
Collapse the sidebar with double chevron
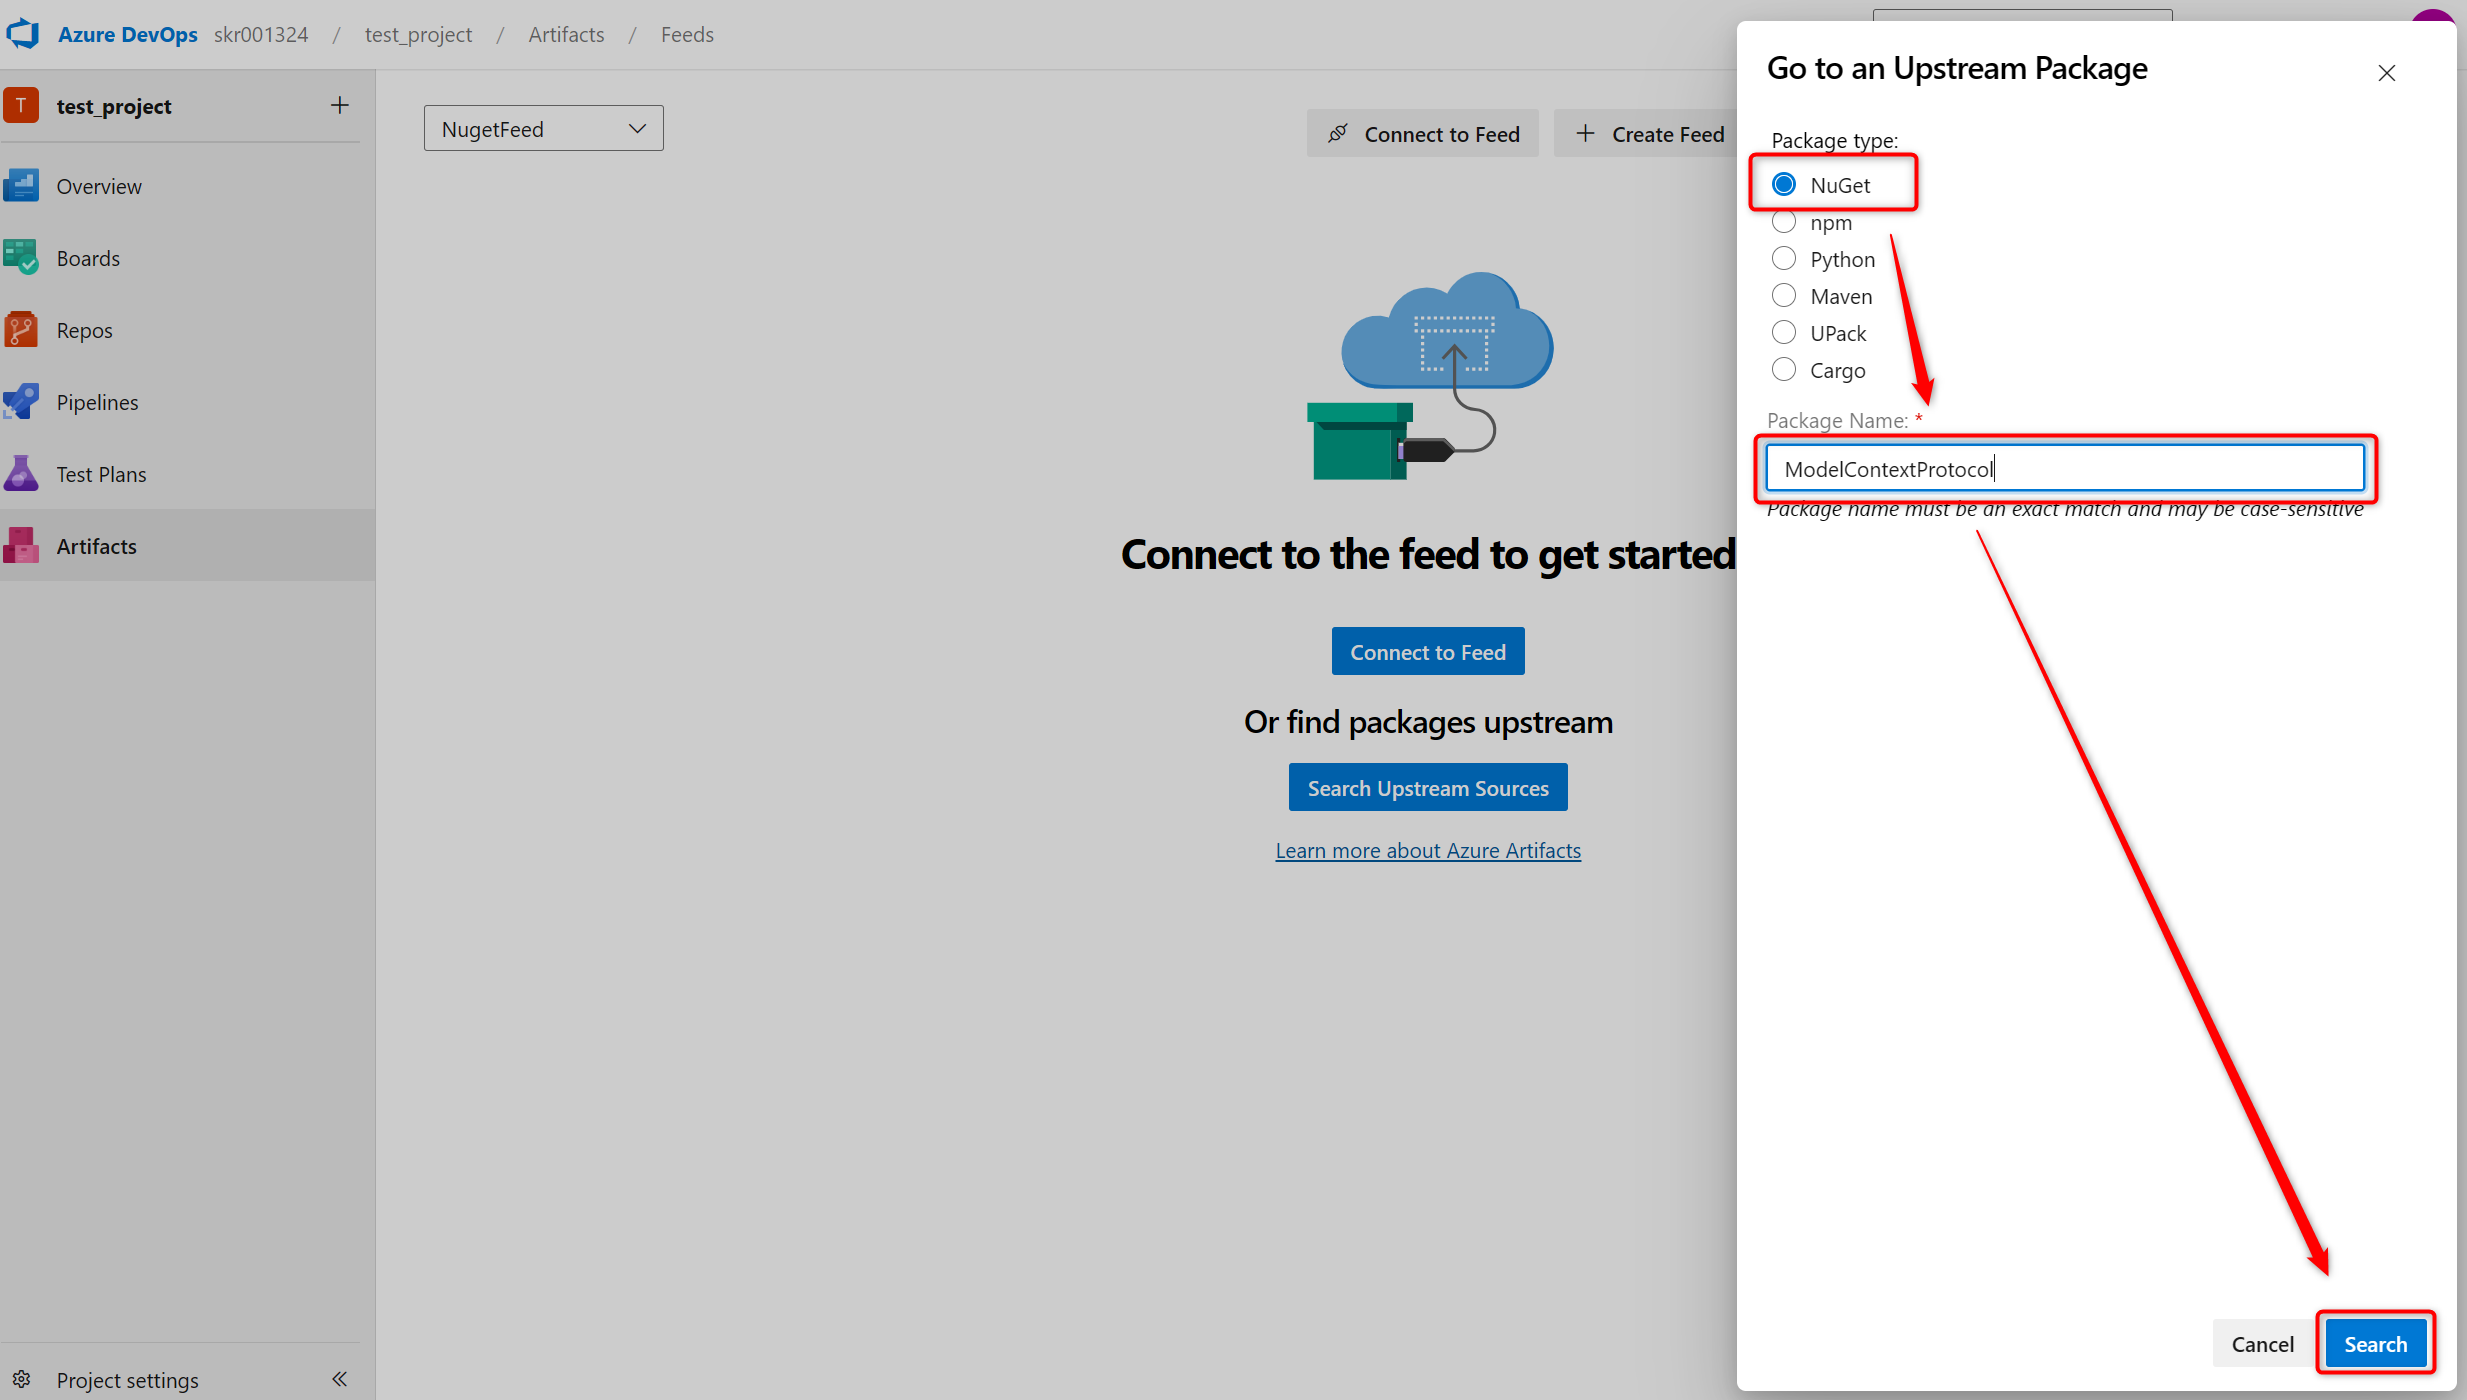click(x=339, y=1380)
